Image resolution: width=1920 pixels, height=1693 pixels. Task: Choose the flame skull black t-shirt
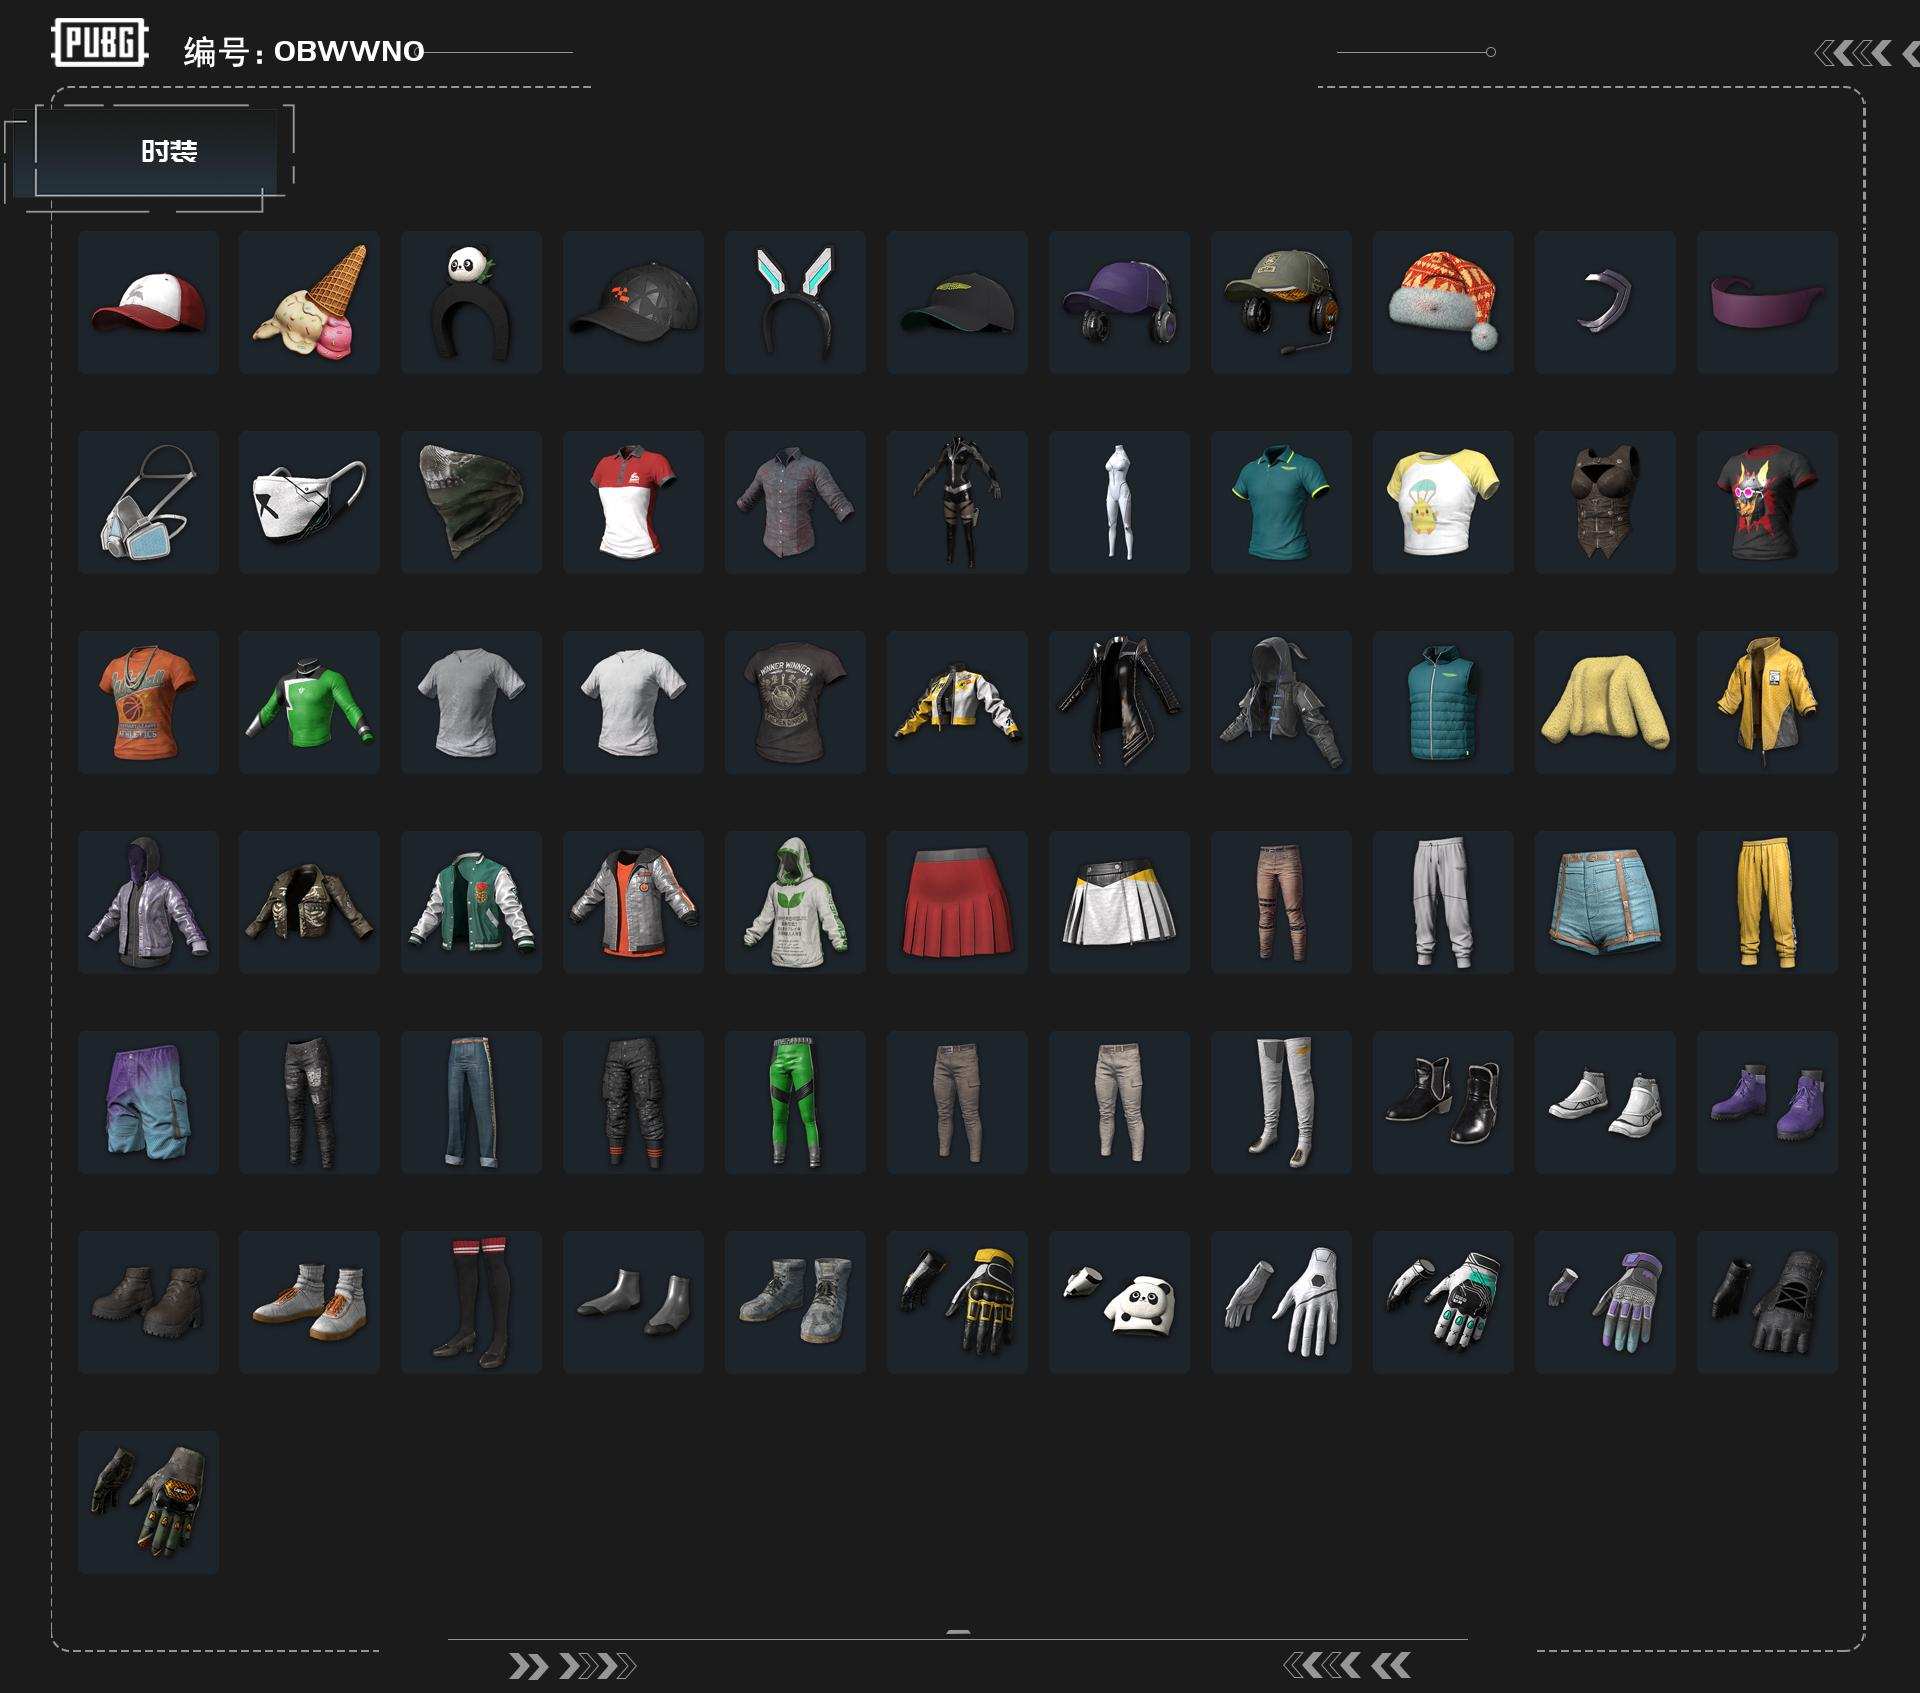pyautogui.click(x=1767, y=502)
